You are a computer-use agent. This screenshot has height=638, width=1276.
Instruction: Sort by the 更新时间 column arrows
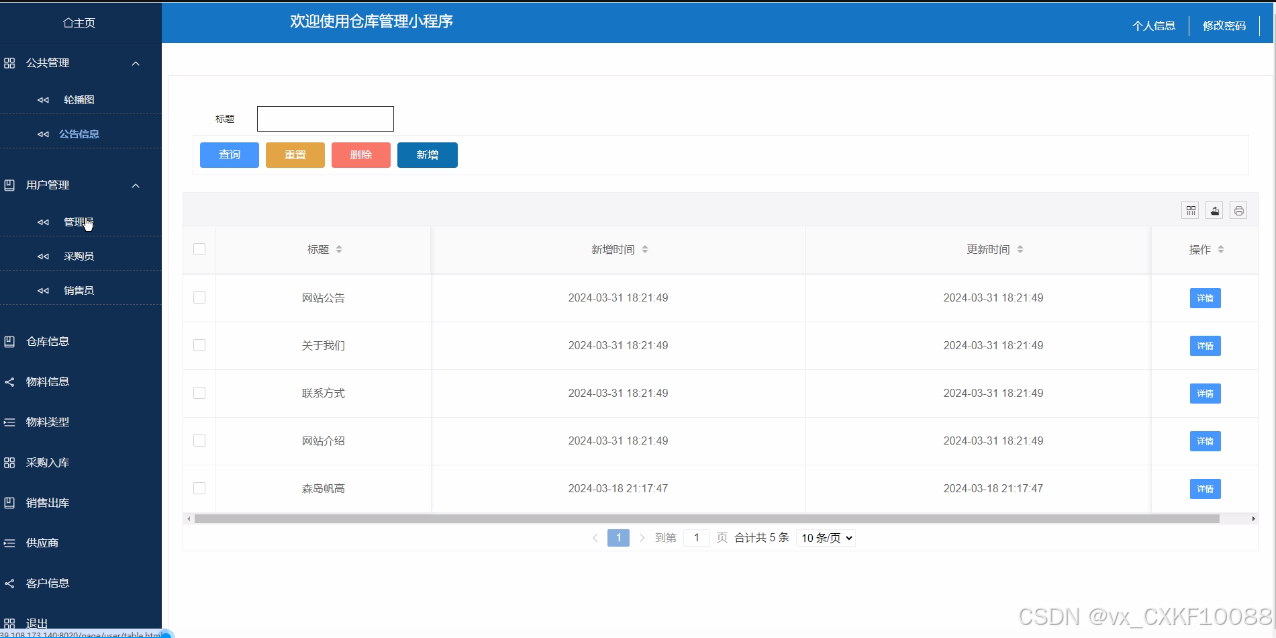(x=1020, y=249)
